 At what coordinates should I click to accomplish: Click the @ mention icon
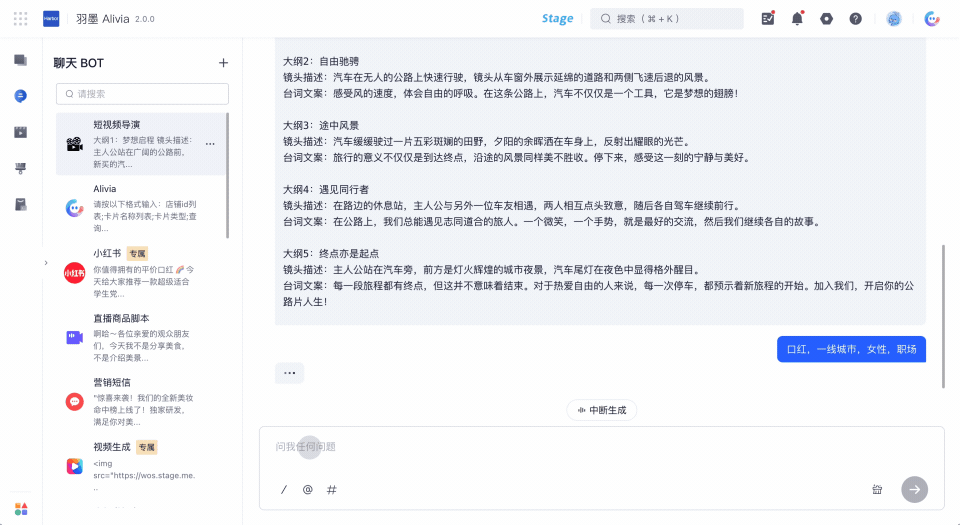coord(307,490)
